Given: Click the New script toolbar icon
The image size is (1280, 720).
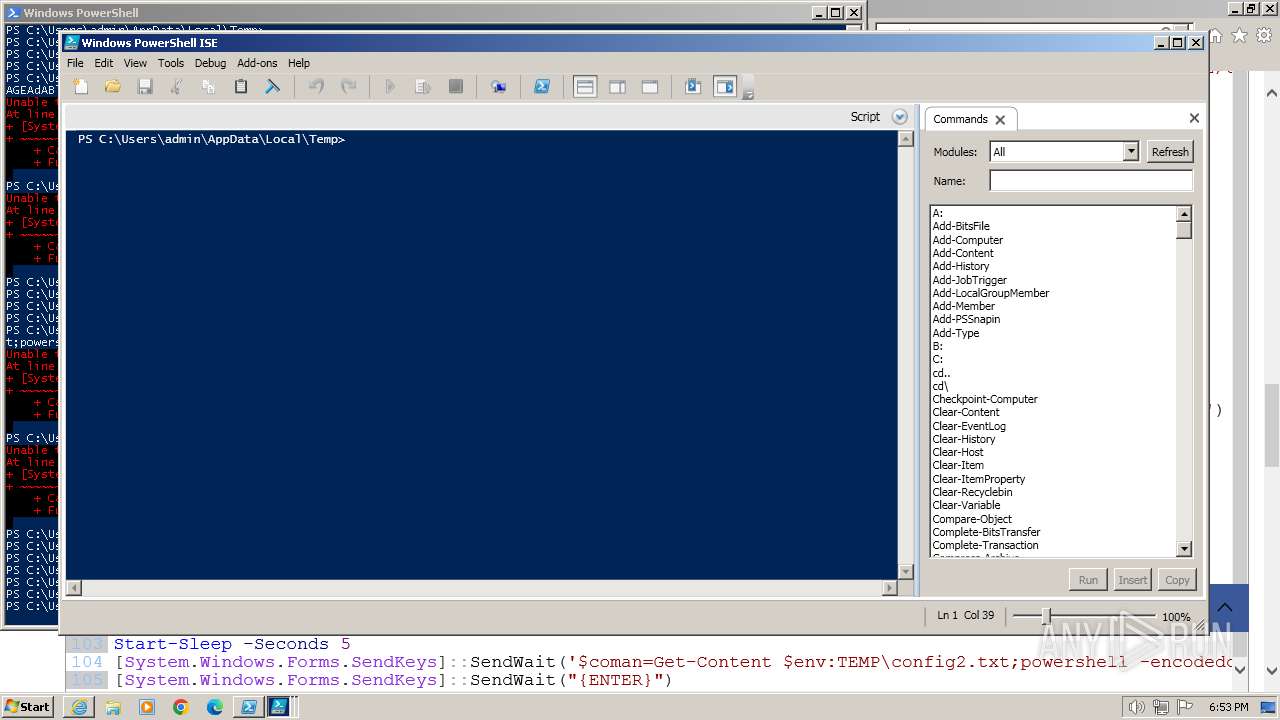Looking at the screenshot, I should [81, 87].
